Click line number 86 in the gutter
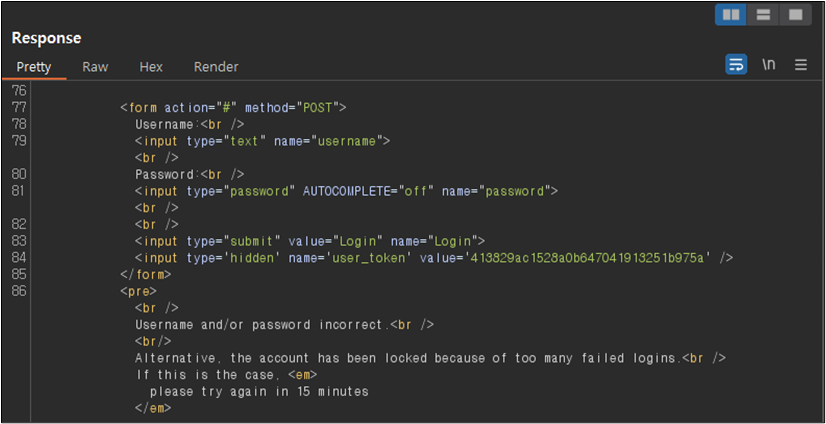 coord(19,291)
